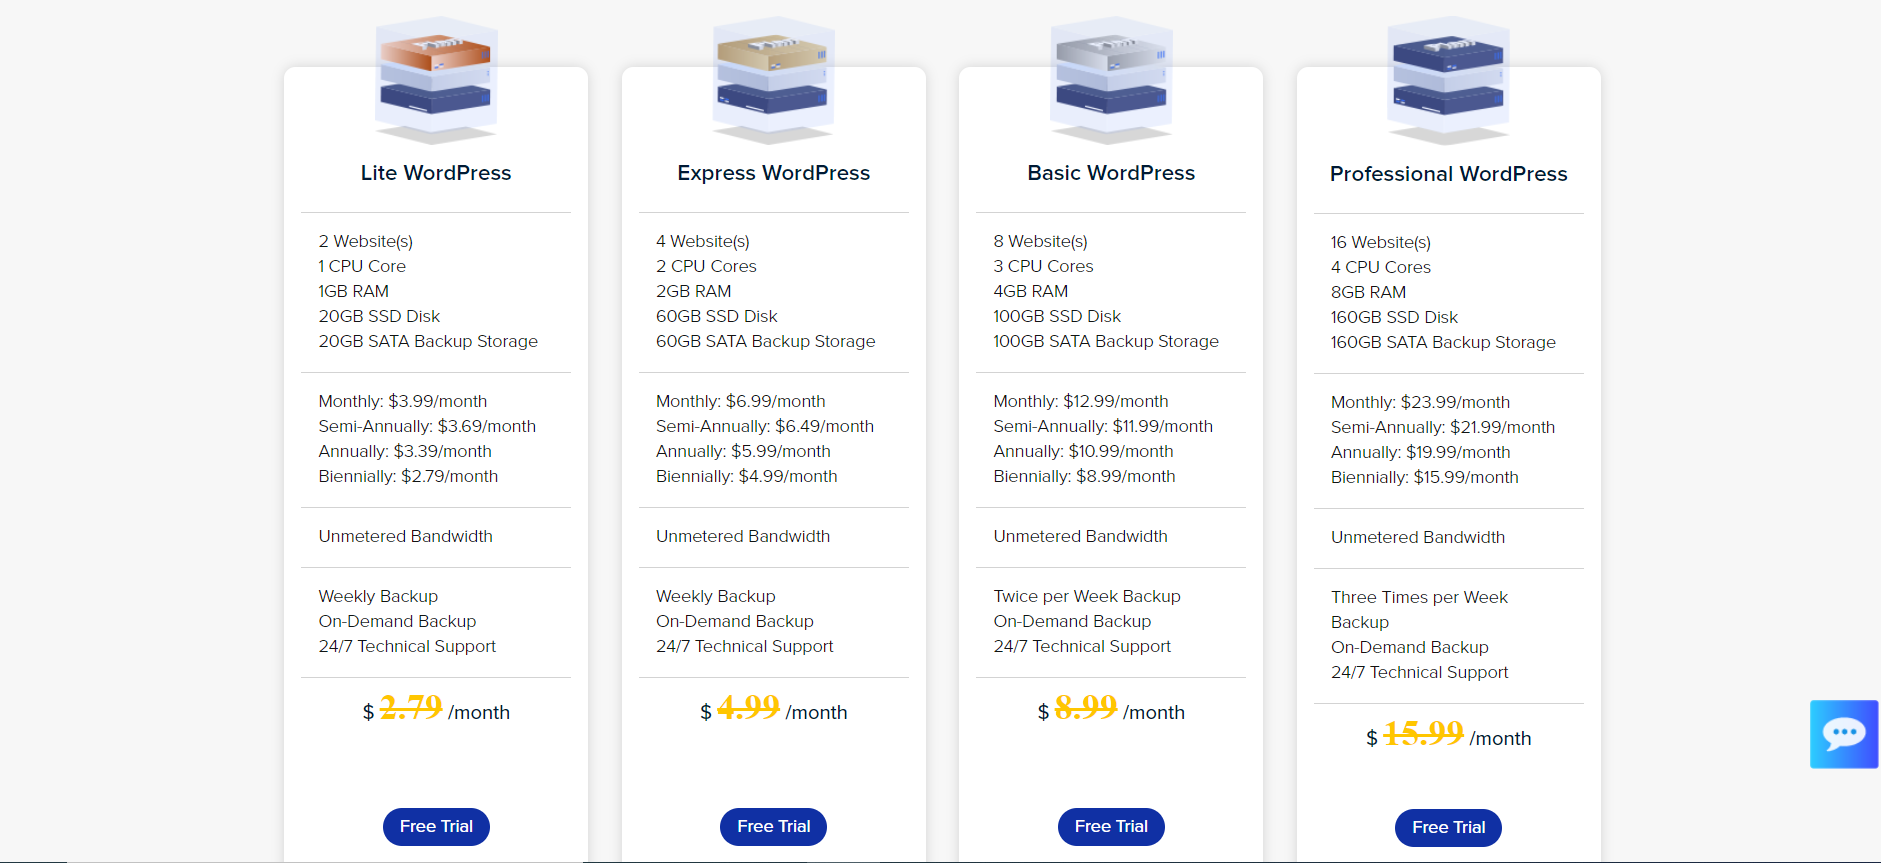1881x863 pixels.
Task: Click "Semi-Annually: $6.49/month" text
Action: (x=765, y=426)
